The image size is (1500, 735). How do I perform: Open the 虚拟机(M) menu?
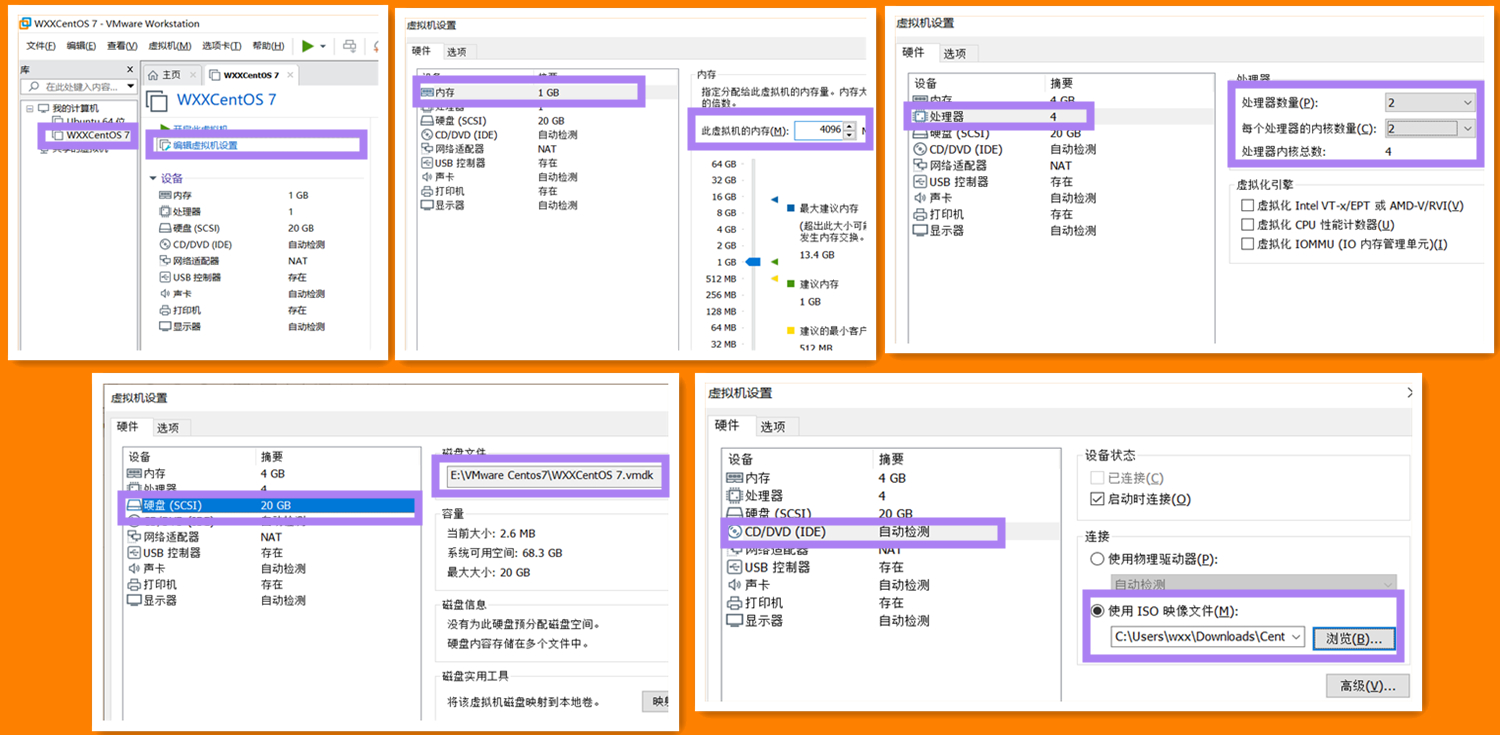pos(169,46)
